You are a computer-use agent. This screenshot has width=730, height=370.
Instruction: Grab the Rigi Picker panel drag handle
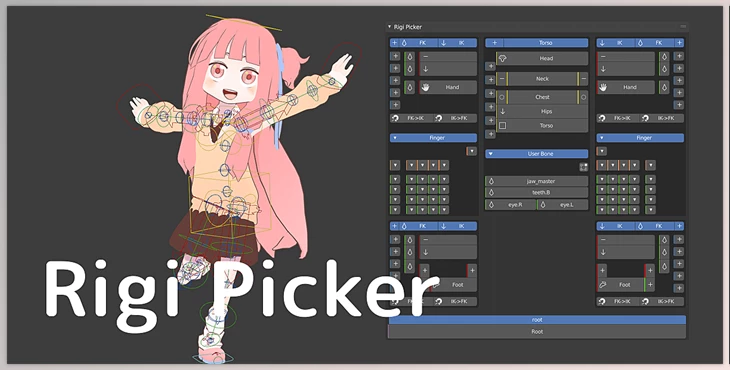[683, 27]
